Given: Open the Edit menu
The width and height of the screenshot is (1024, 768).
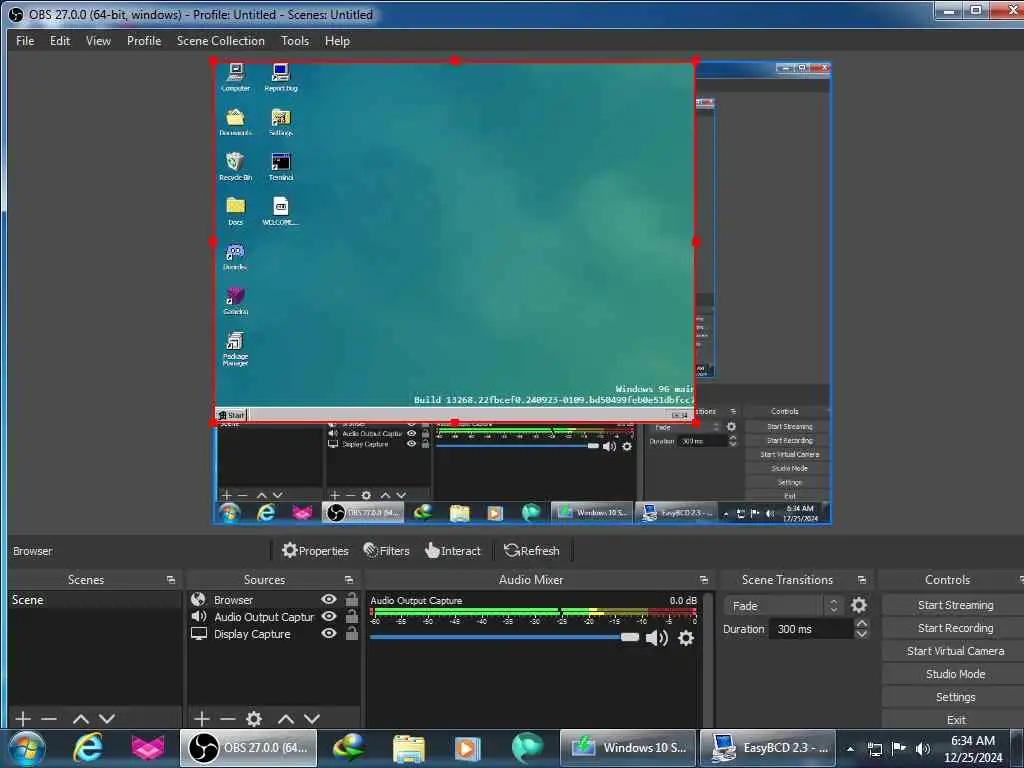Looking at the screenshot, I should tap(60, 40).
